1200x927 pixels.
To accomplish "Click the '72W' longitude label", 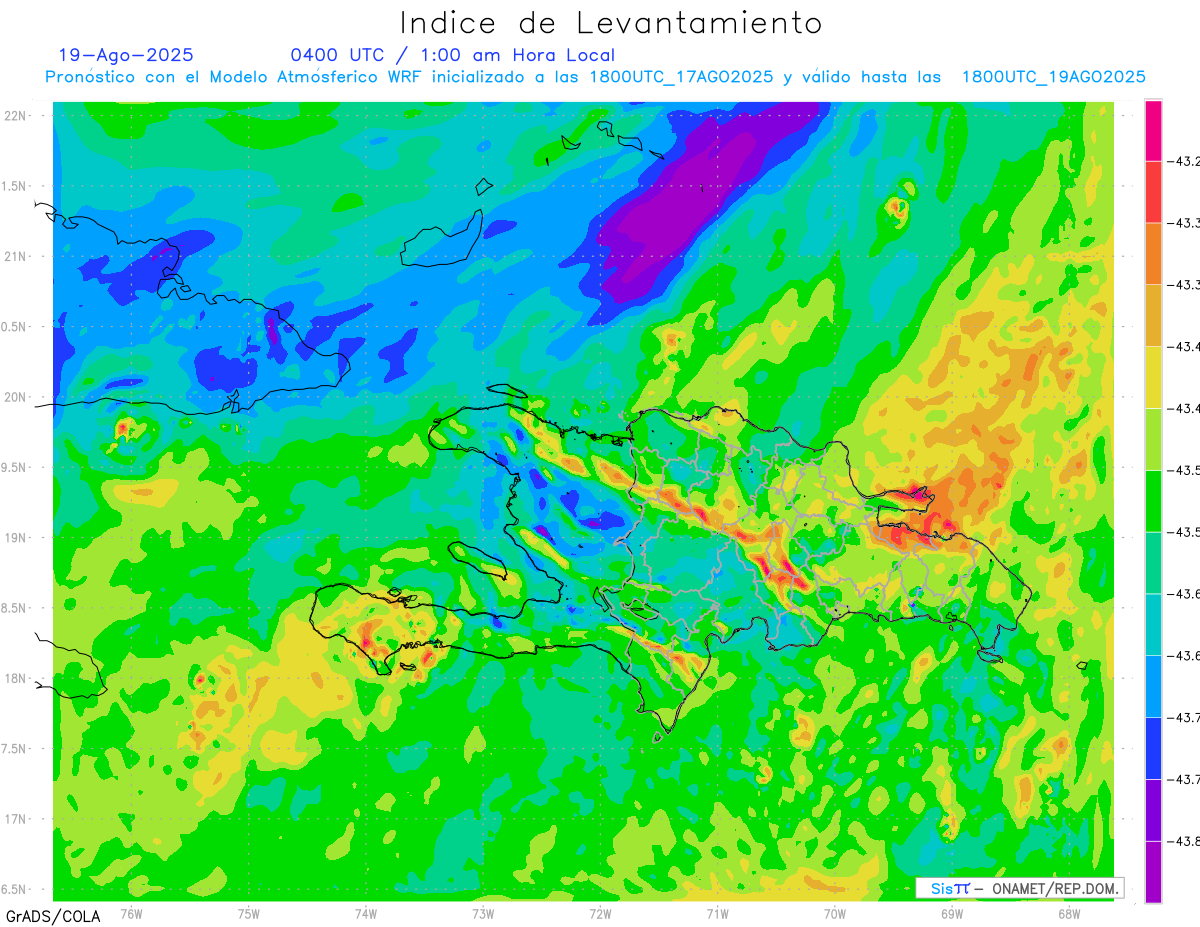I will coord(600,913).
